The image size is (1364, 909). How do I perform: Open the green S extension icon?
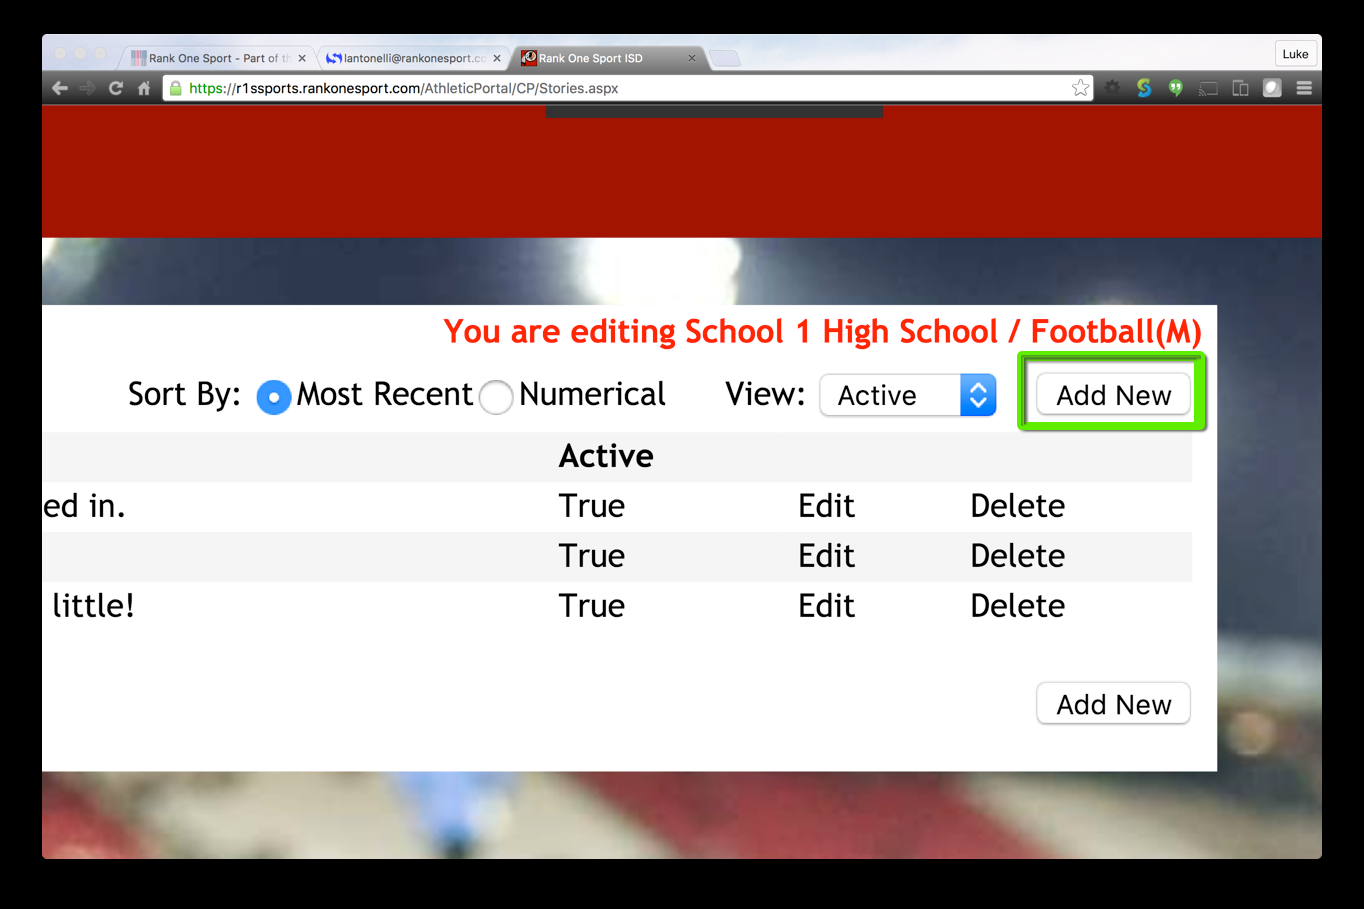click(1144, 88)
